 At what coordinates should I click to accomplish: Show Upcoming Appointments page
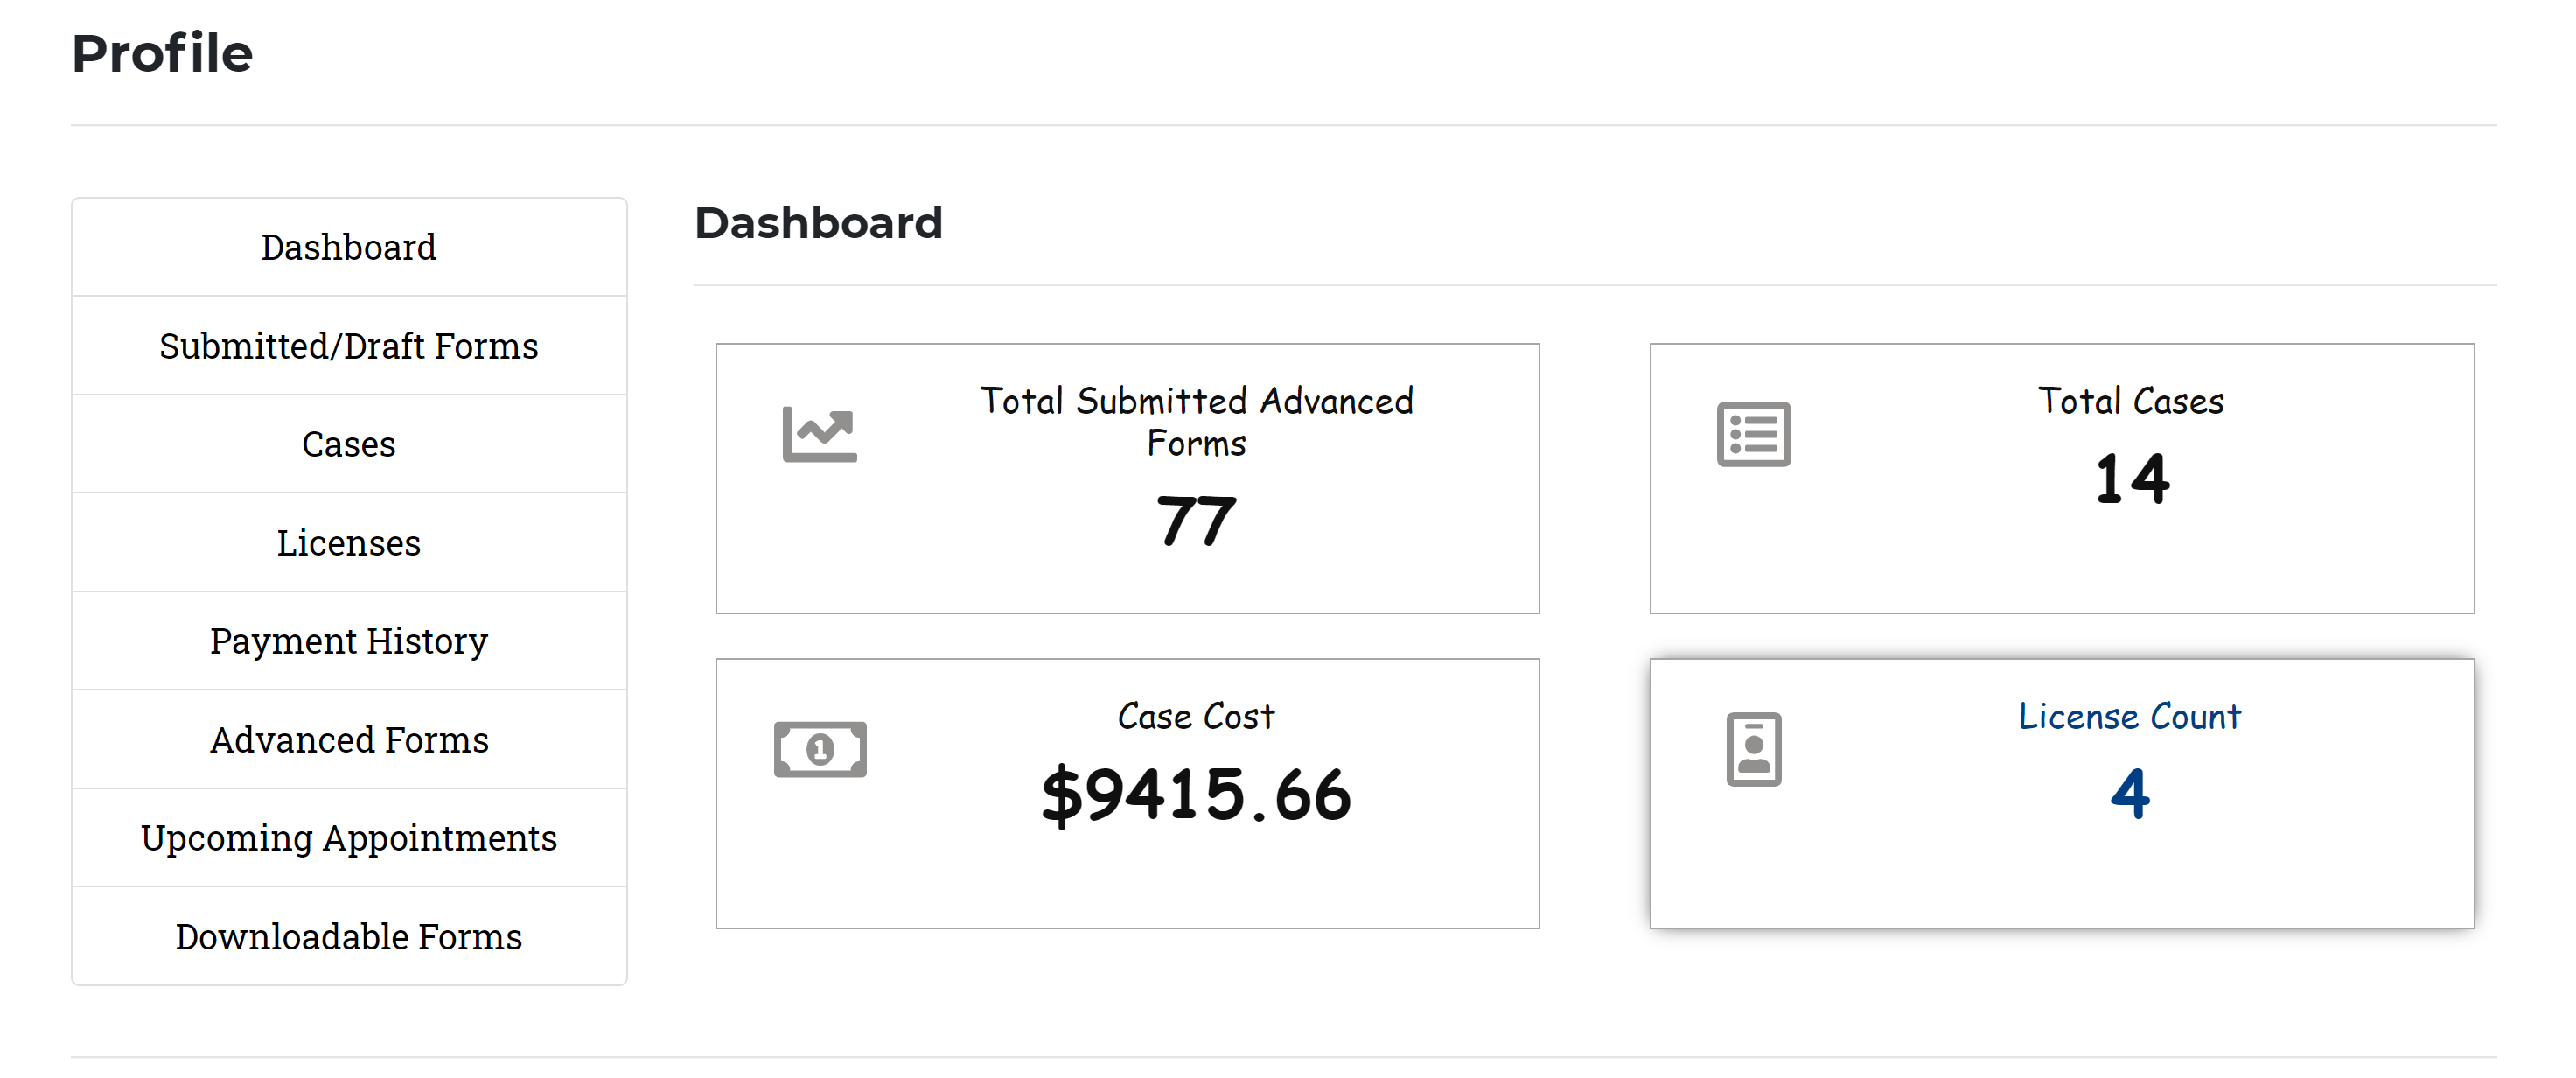[x=349, y=838]
